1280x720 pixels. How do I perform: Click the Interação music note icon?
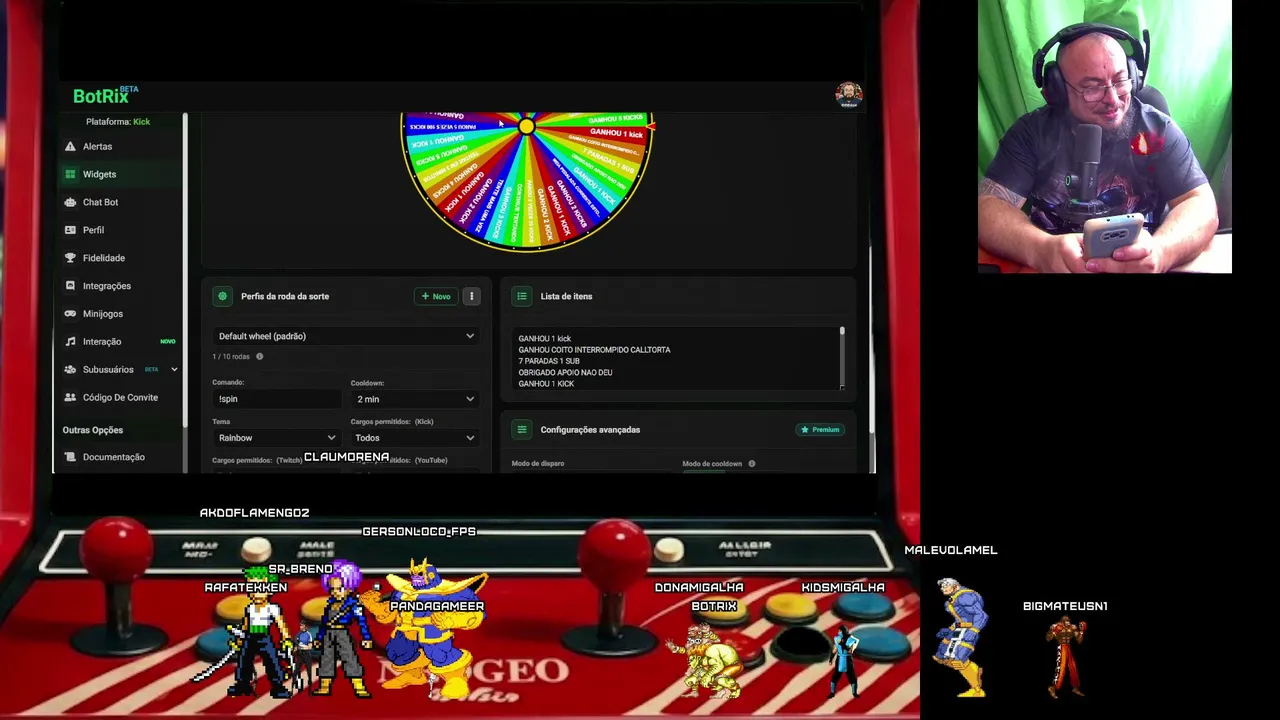(x=70, y=342)
